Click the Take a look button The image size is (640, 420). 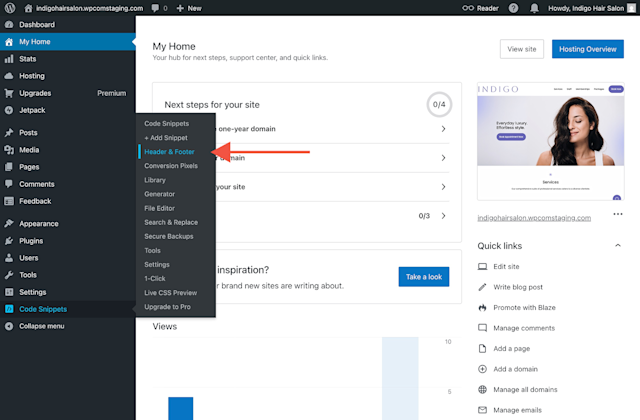pyautogui.click(x=424, y=277)
